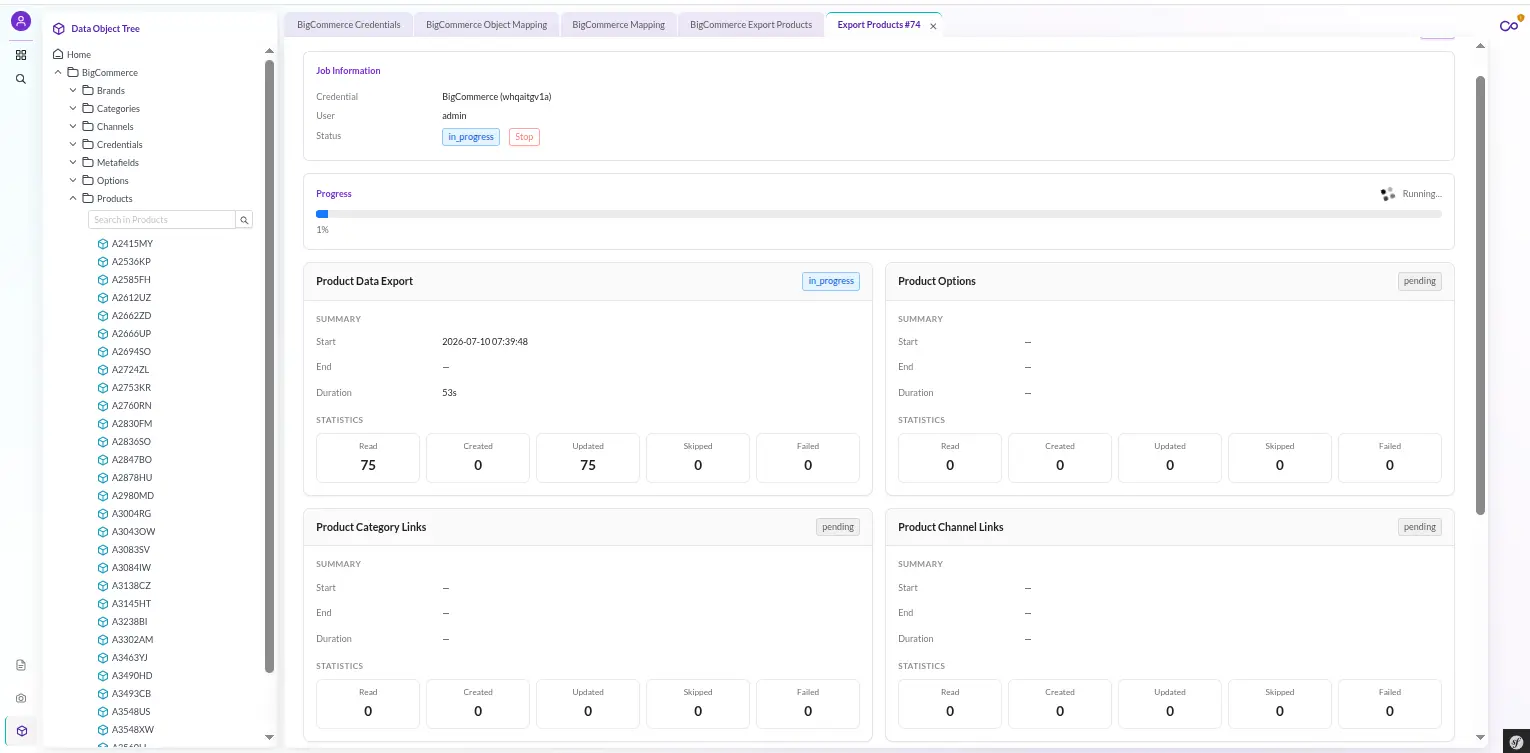Image resolution: width=1530 pixels, height=753 pixels.
Task: Open product A3463YJ in tree
Action: (x=130, y=658)
